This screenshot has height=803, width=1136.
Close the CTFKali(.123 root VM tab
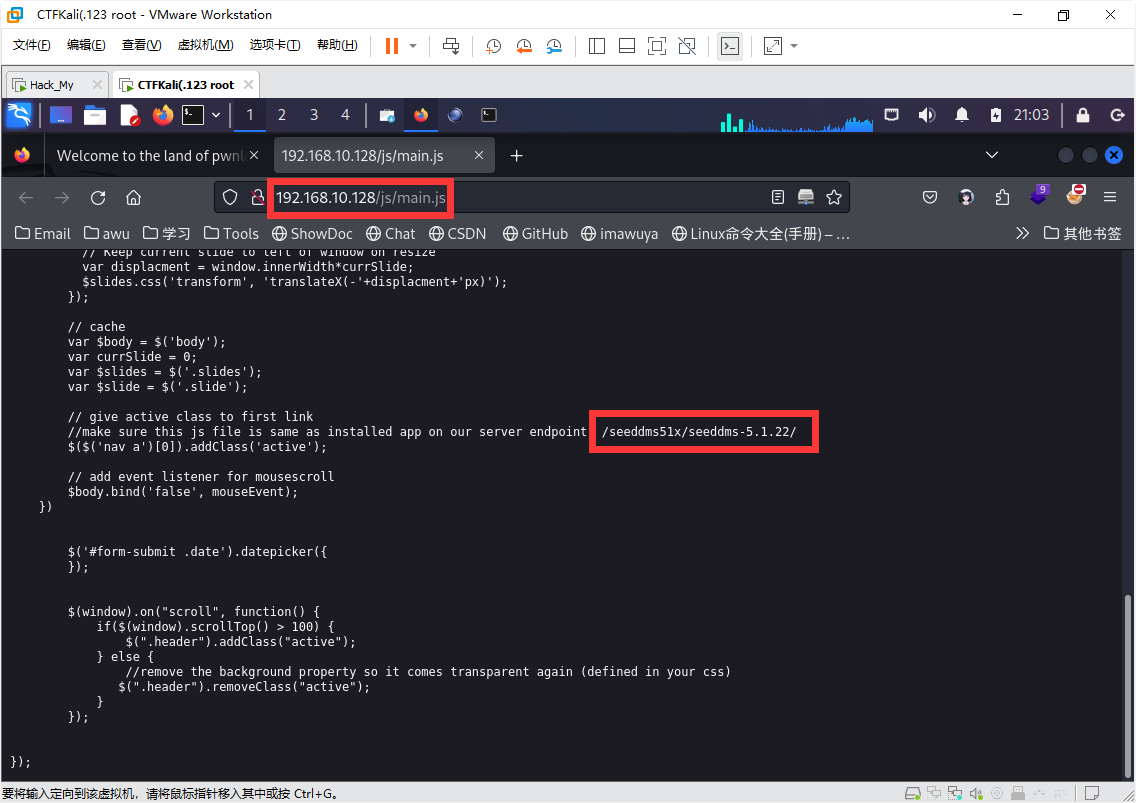pos(248,85)
